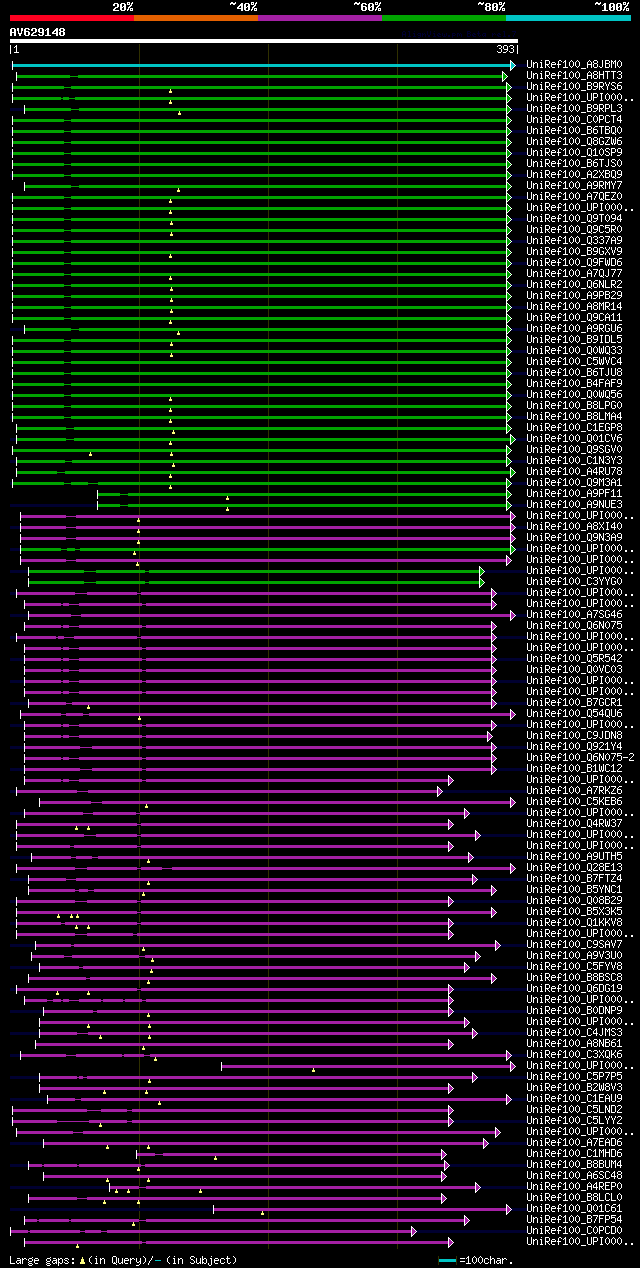This screenshot has height=1268, width=640.
Task: Pick the row label UniRef100_Q9CA11
Action: click(575, 318)
